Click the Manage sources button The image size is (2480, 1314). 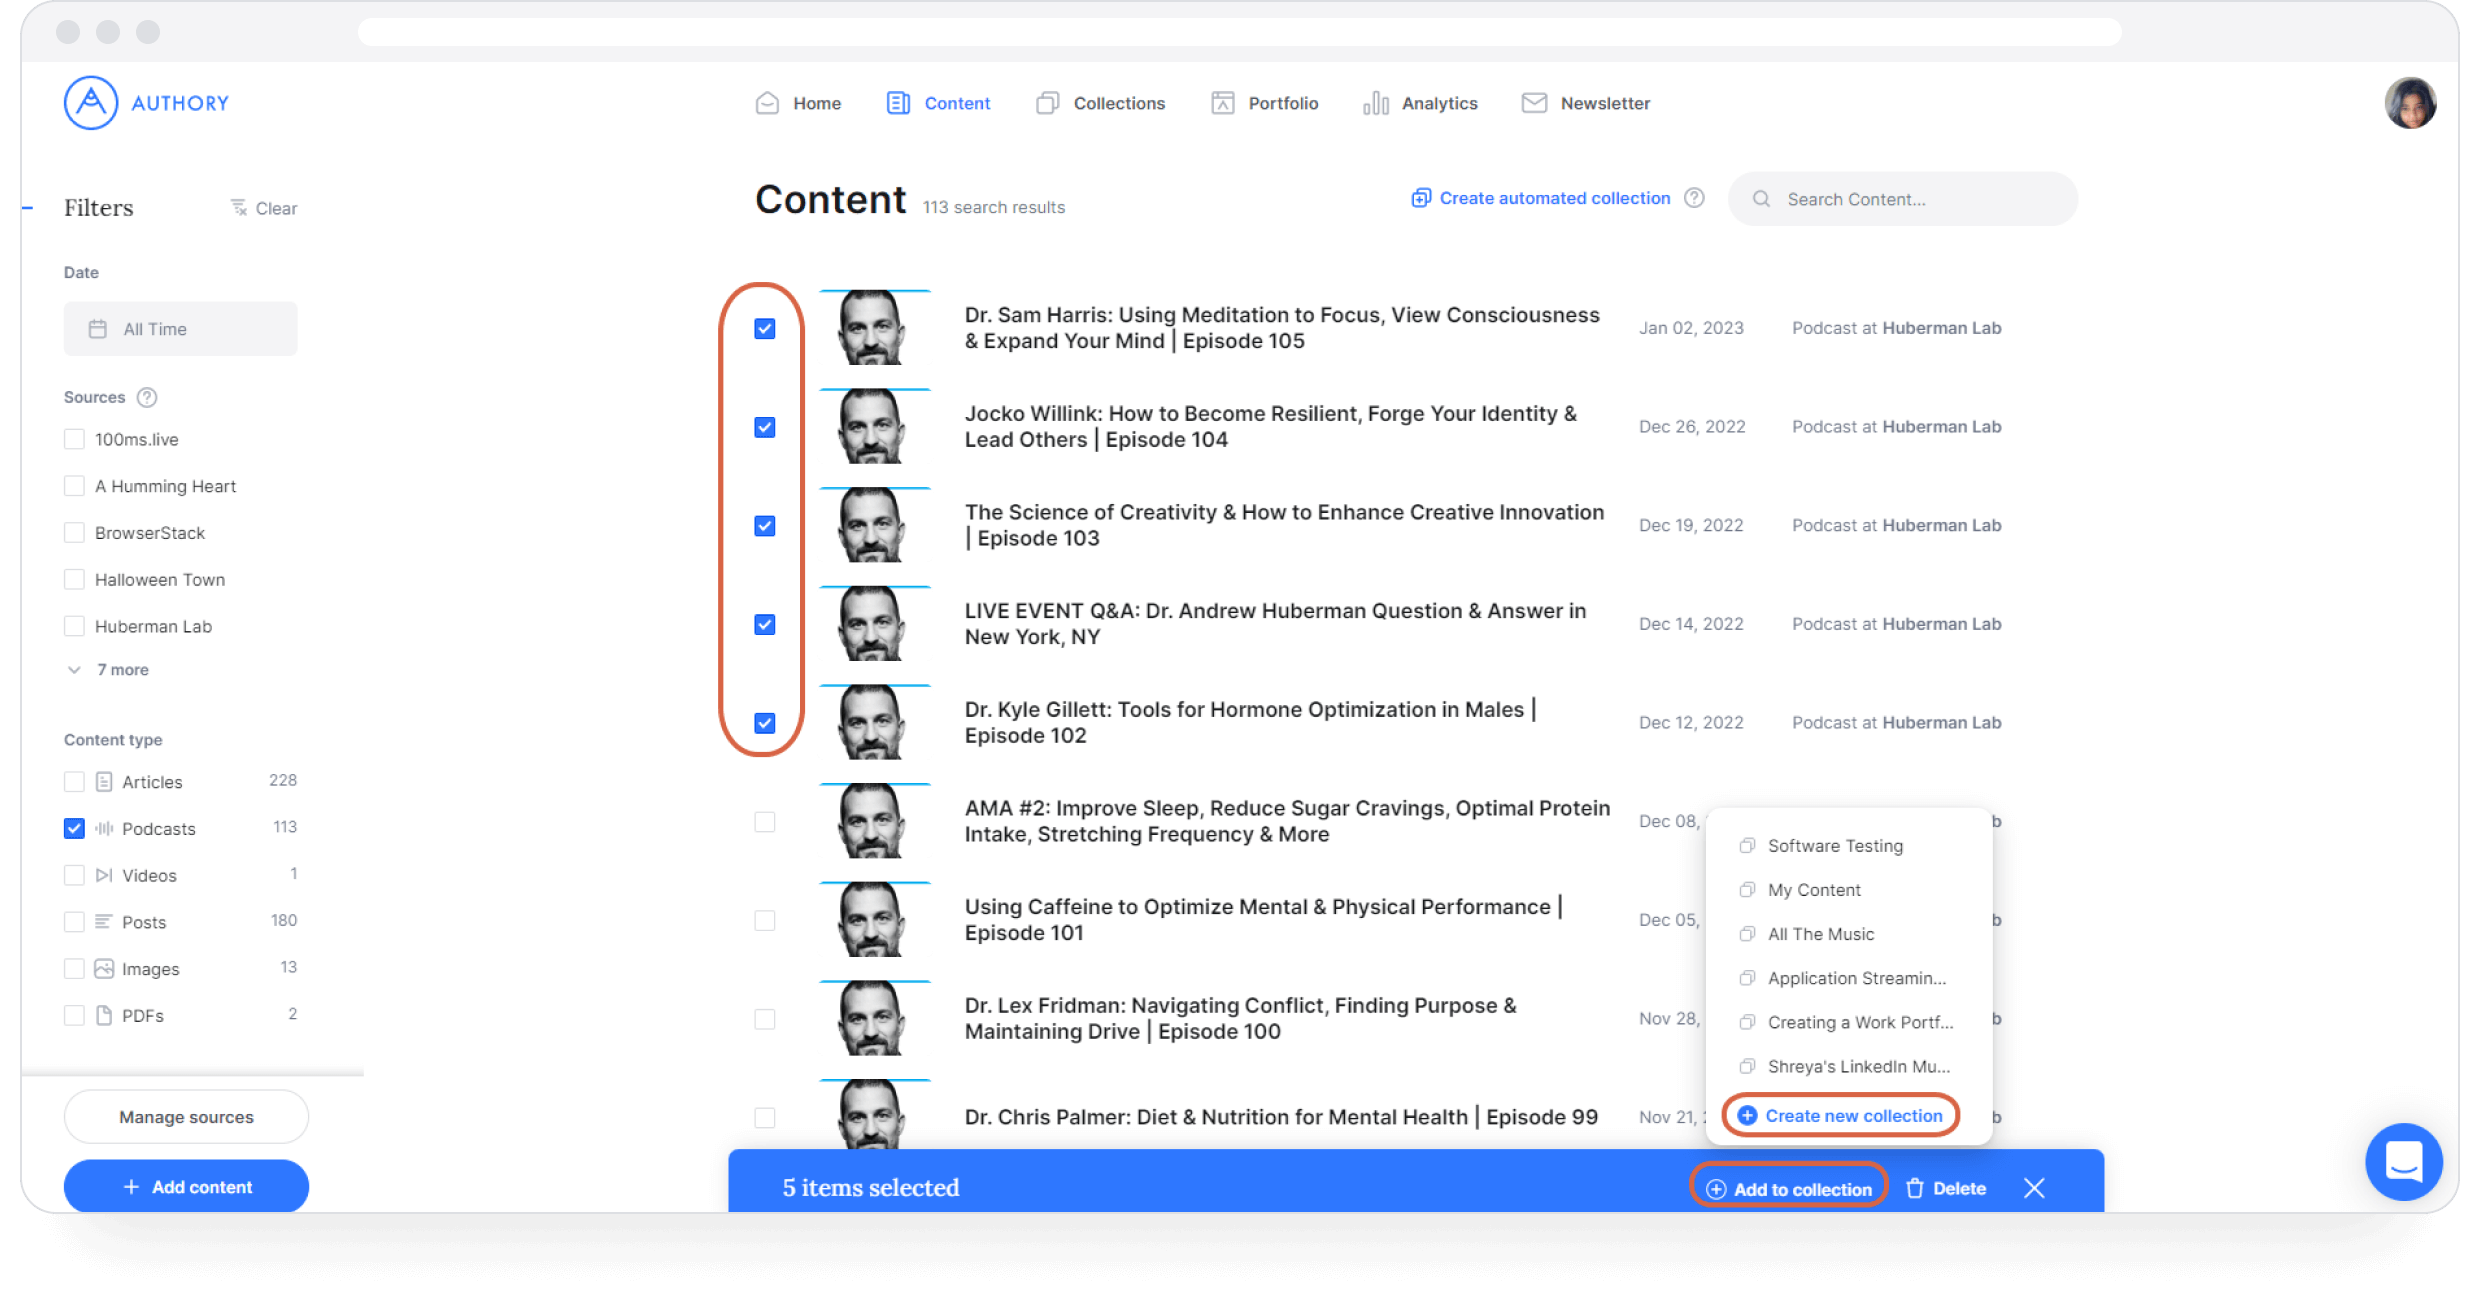(x=185, y=1117)
